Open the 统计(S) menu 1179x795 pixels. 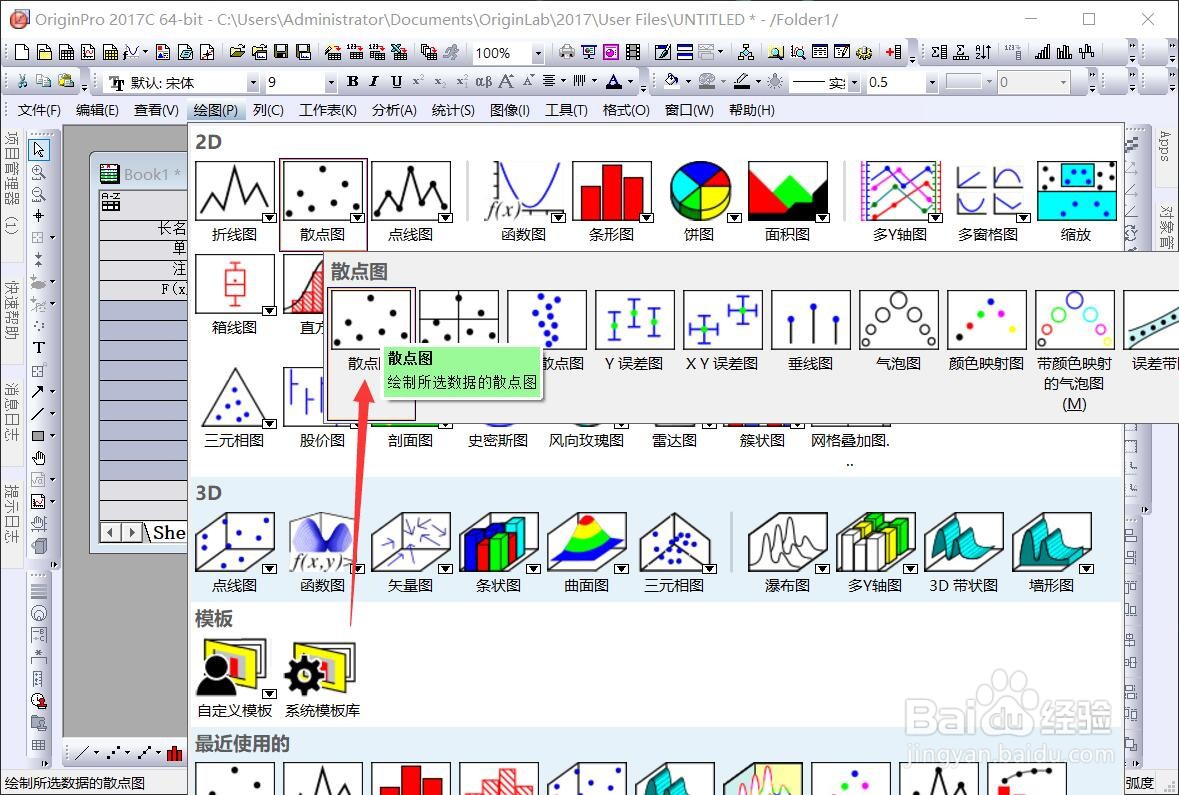pos(453,111)
